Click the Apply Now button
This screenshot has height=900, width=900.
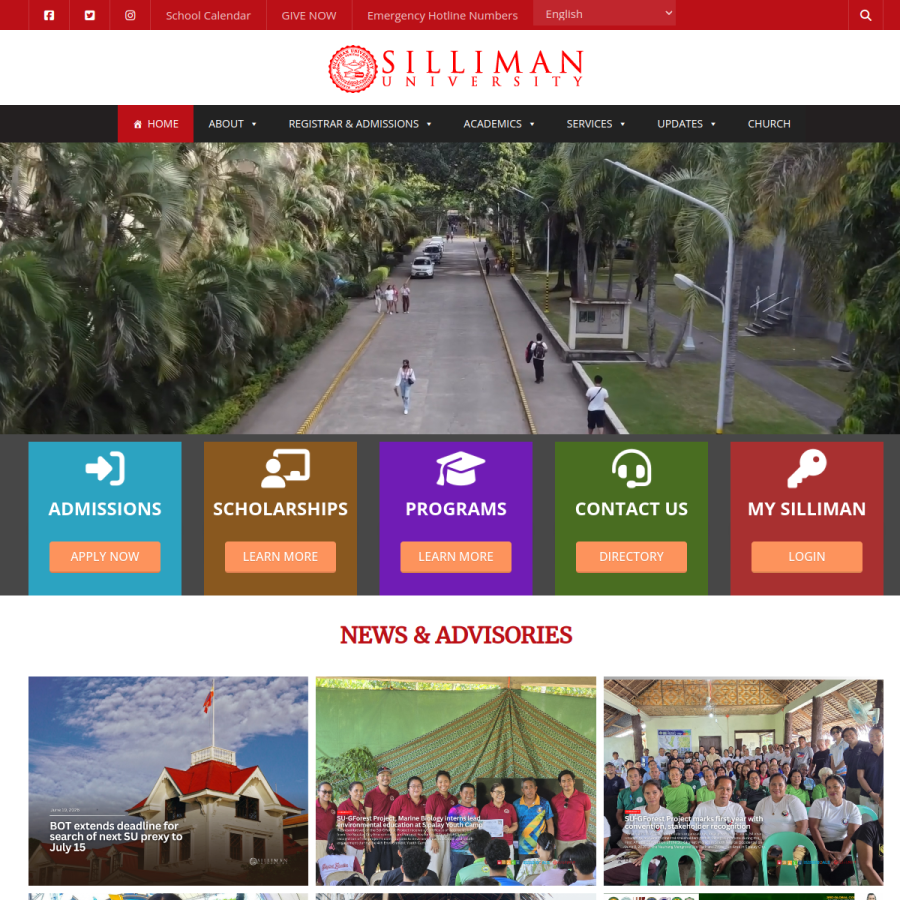click(x=105, y=557)
